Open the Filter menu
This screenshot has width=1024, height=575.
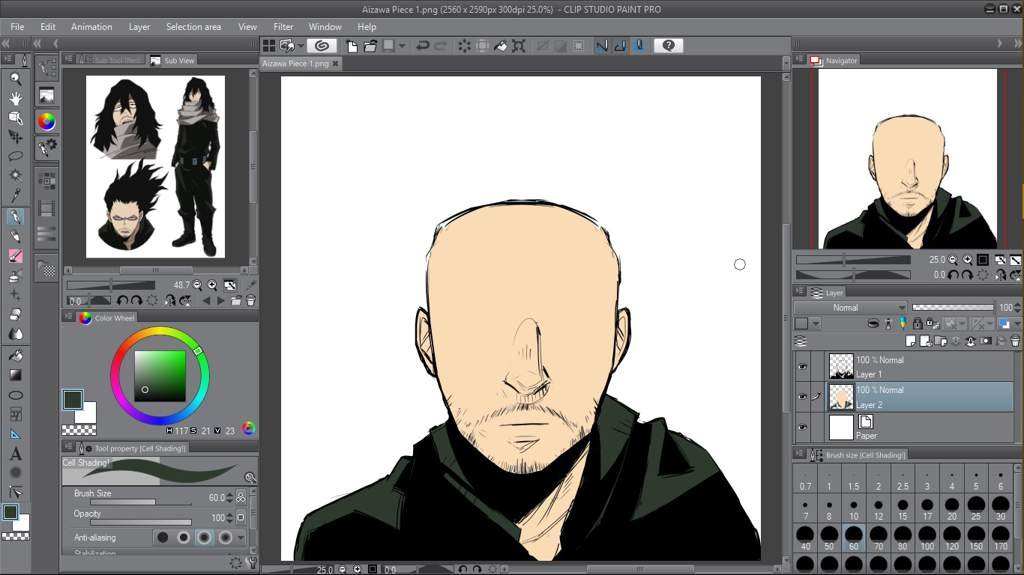coord(283,27)
